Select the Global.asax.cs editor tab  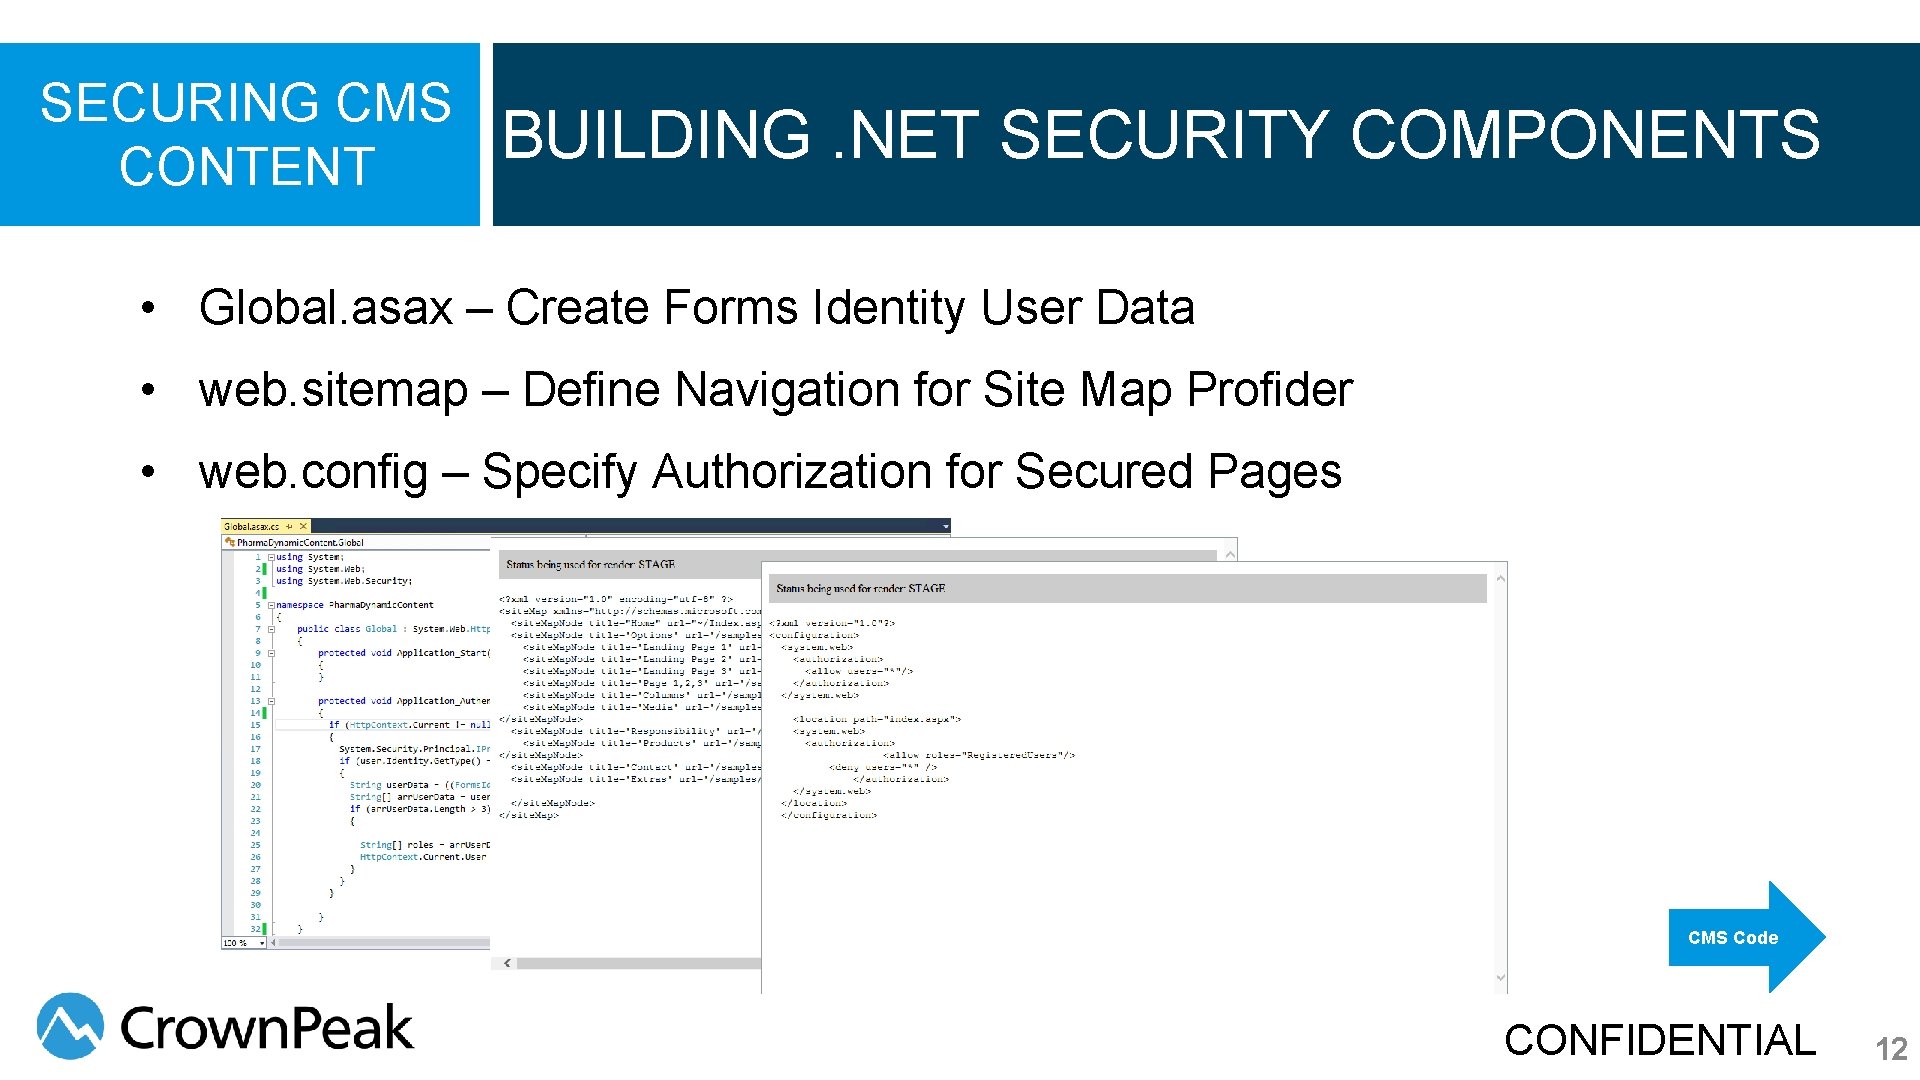250,526
